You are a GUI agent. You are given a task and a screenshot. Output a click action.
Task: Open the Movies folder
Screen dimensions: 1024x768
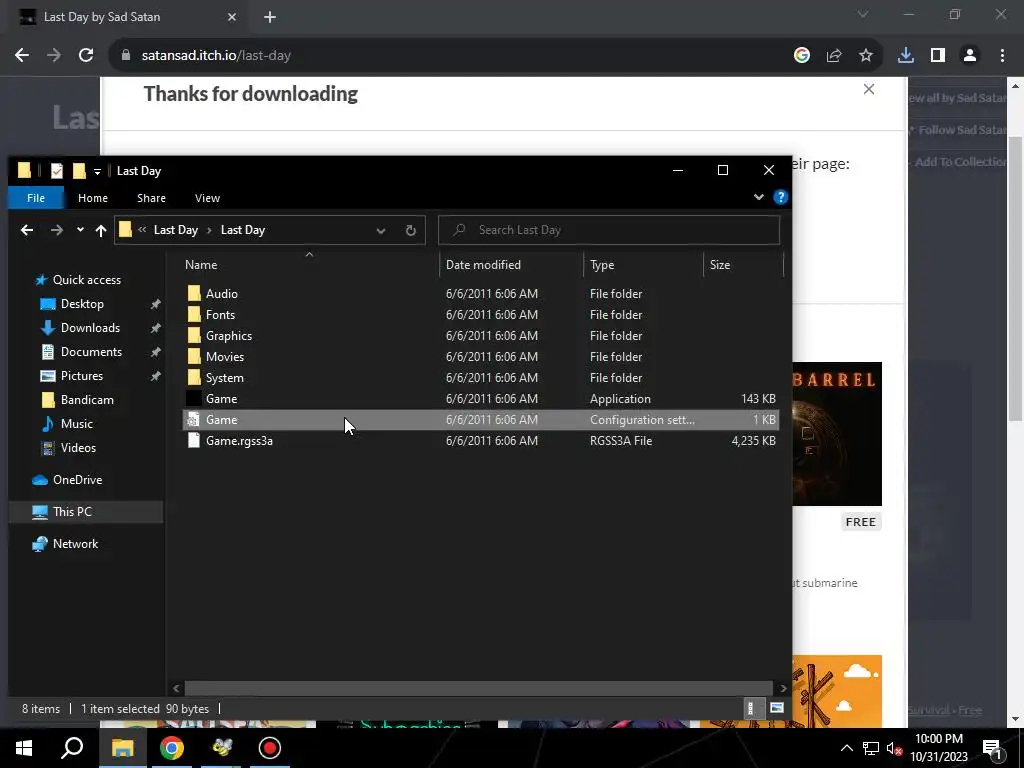click(225, 356)
